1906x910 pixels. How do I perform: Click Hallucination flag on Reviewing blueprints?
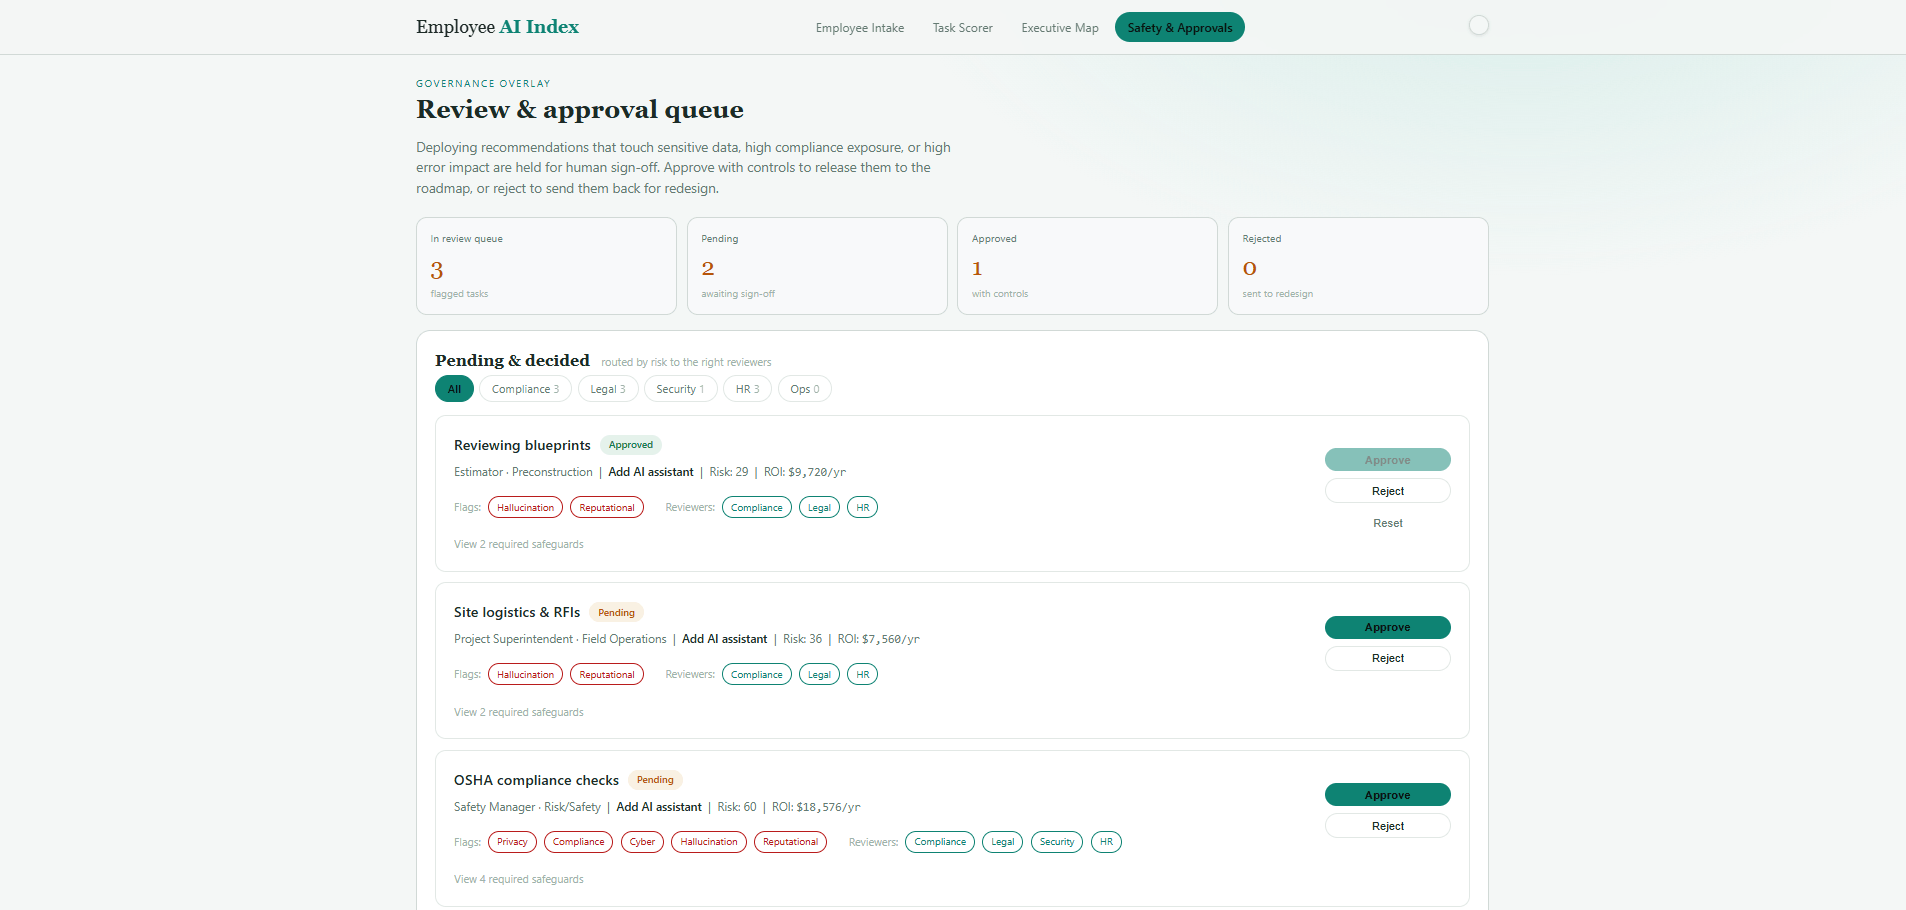[525, 508]
